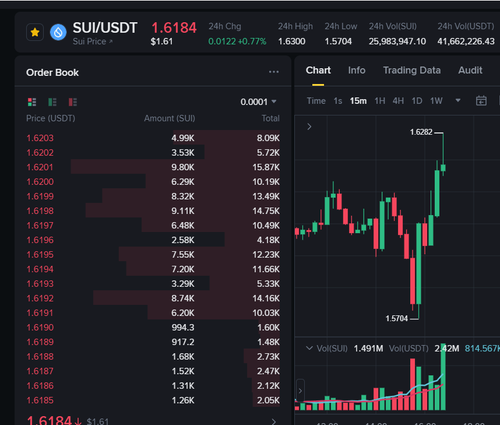Click the 1.6184 last price in order book

pos(49,421)
